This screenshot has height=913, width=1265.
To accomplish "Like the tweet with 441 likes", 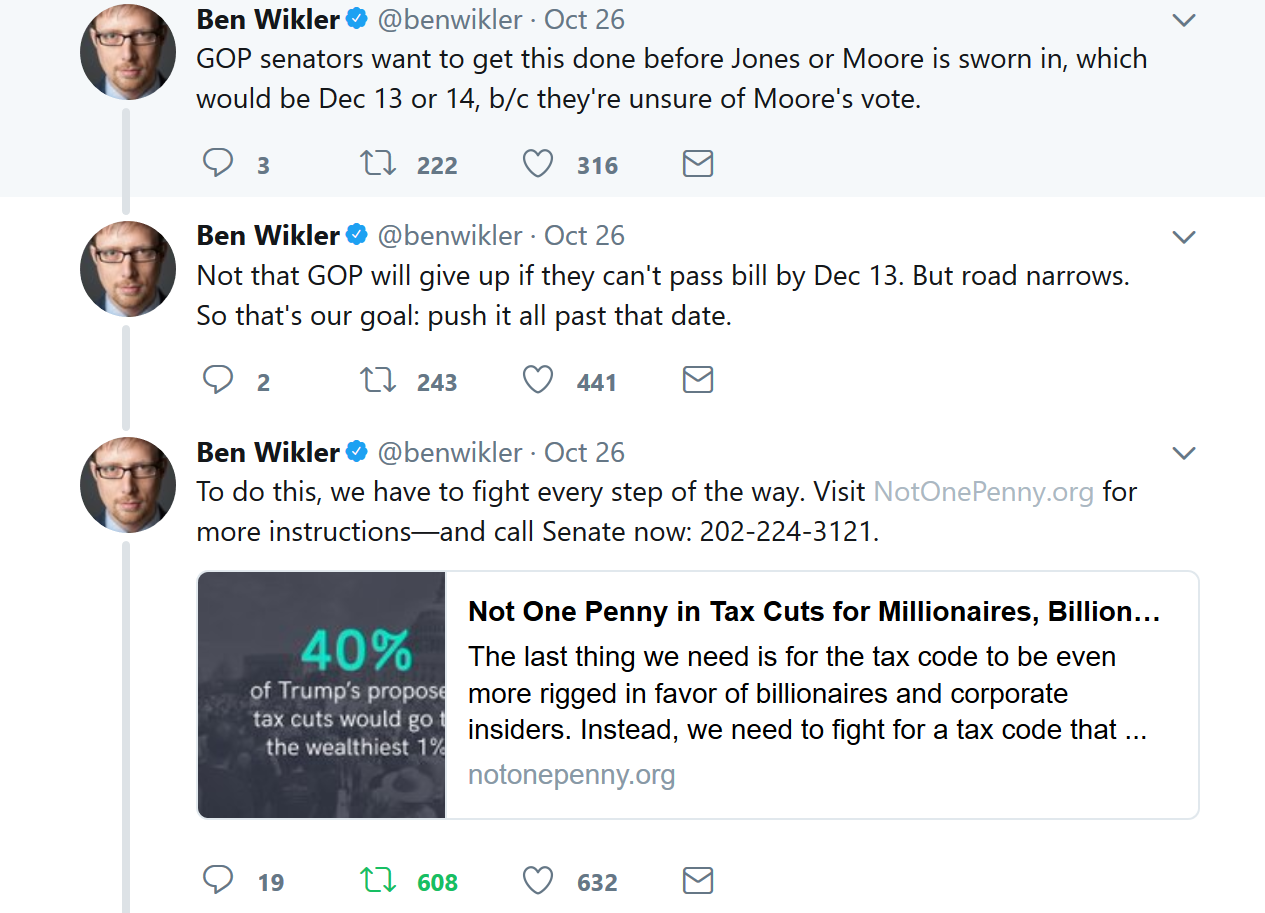I will pos(538,380).
